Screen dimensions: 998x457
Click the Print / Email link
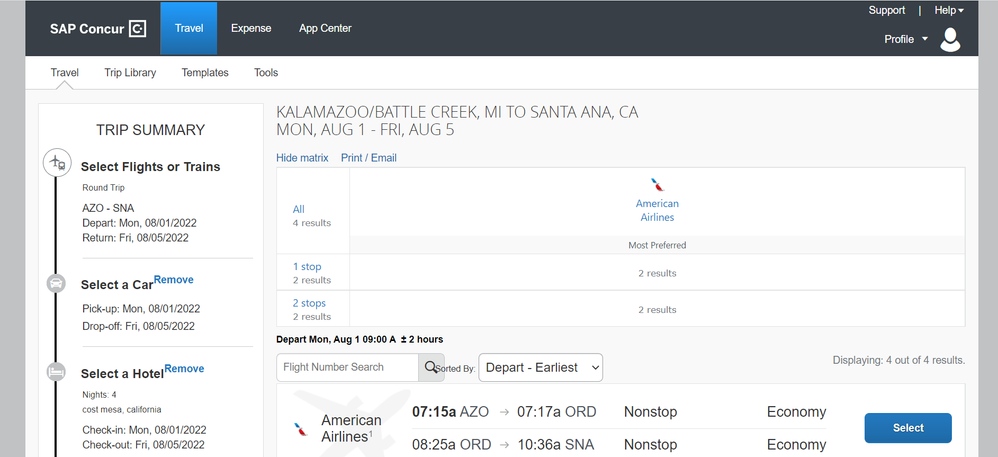pyautogui.click(x=369, y=158)
